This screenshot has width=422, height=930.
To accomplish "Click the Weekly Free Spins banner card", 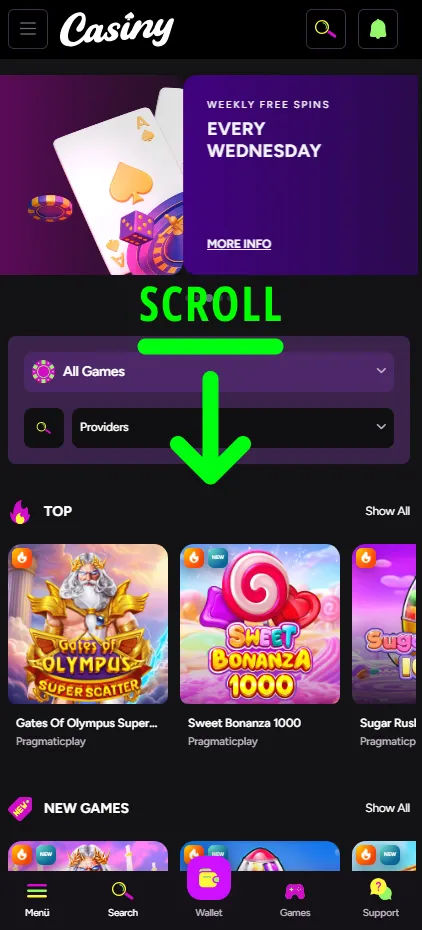I will pos(302,175).
